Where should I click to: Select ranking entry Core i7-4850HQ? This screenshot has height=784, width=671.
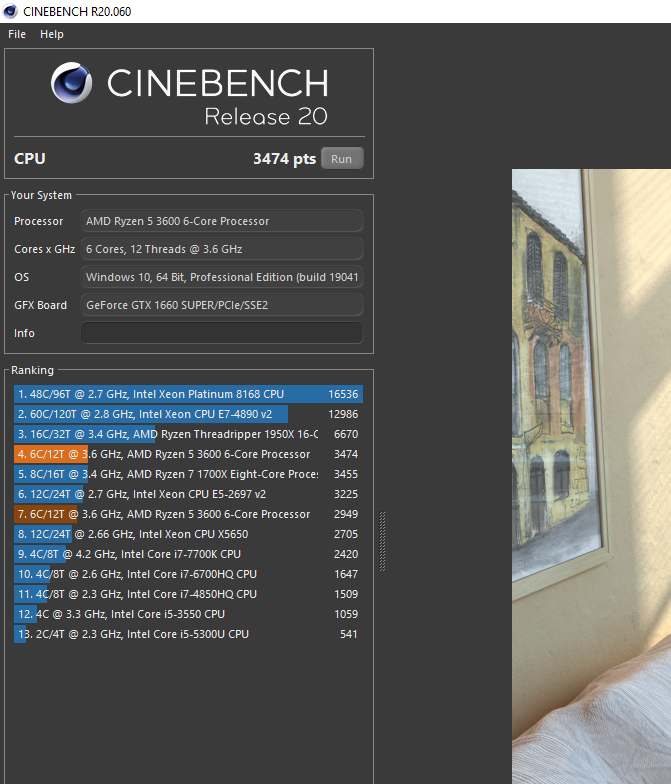pos(188,594)
